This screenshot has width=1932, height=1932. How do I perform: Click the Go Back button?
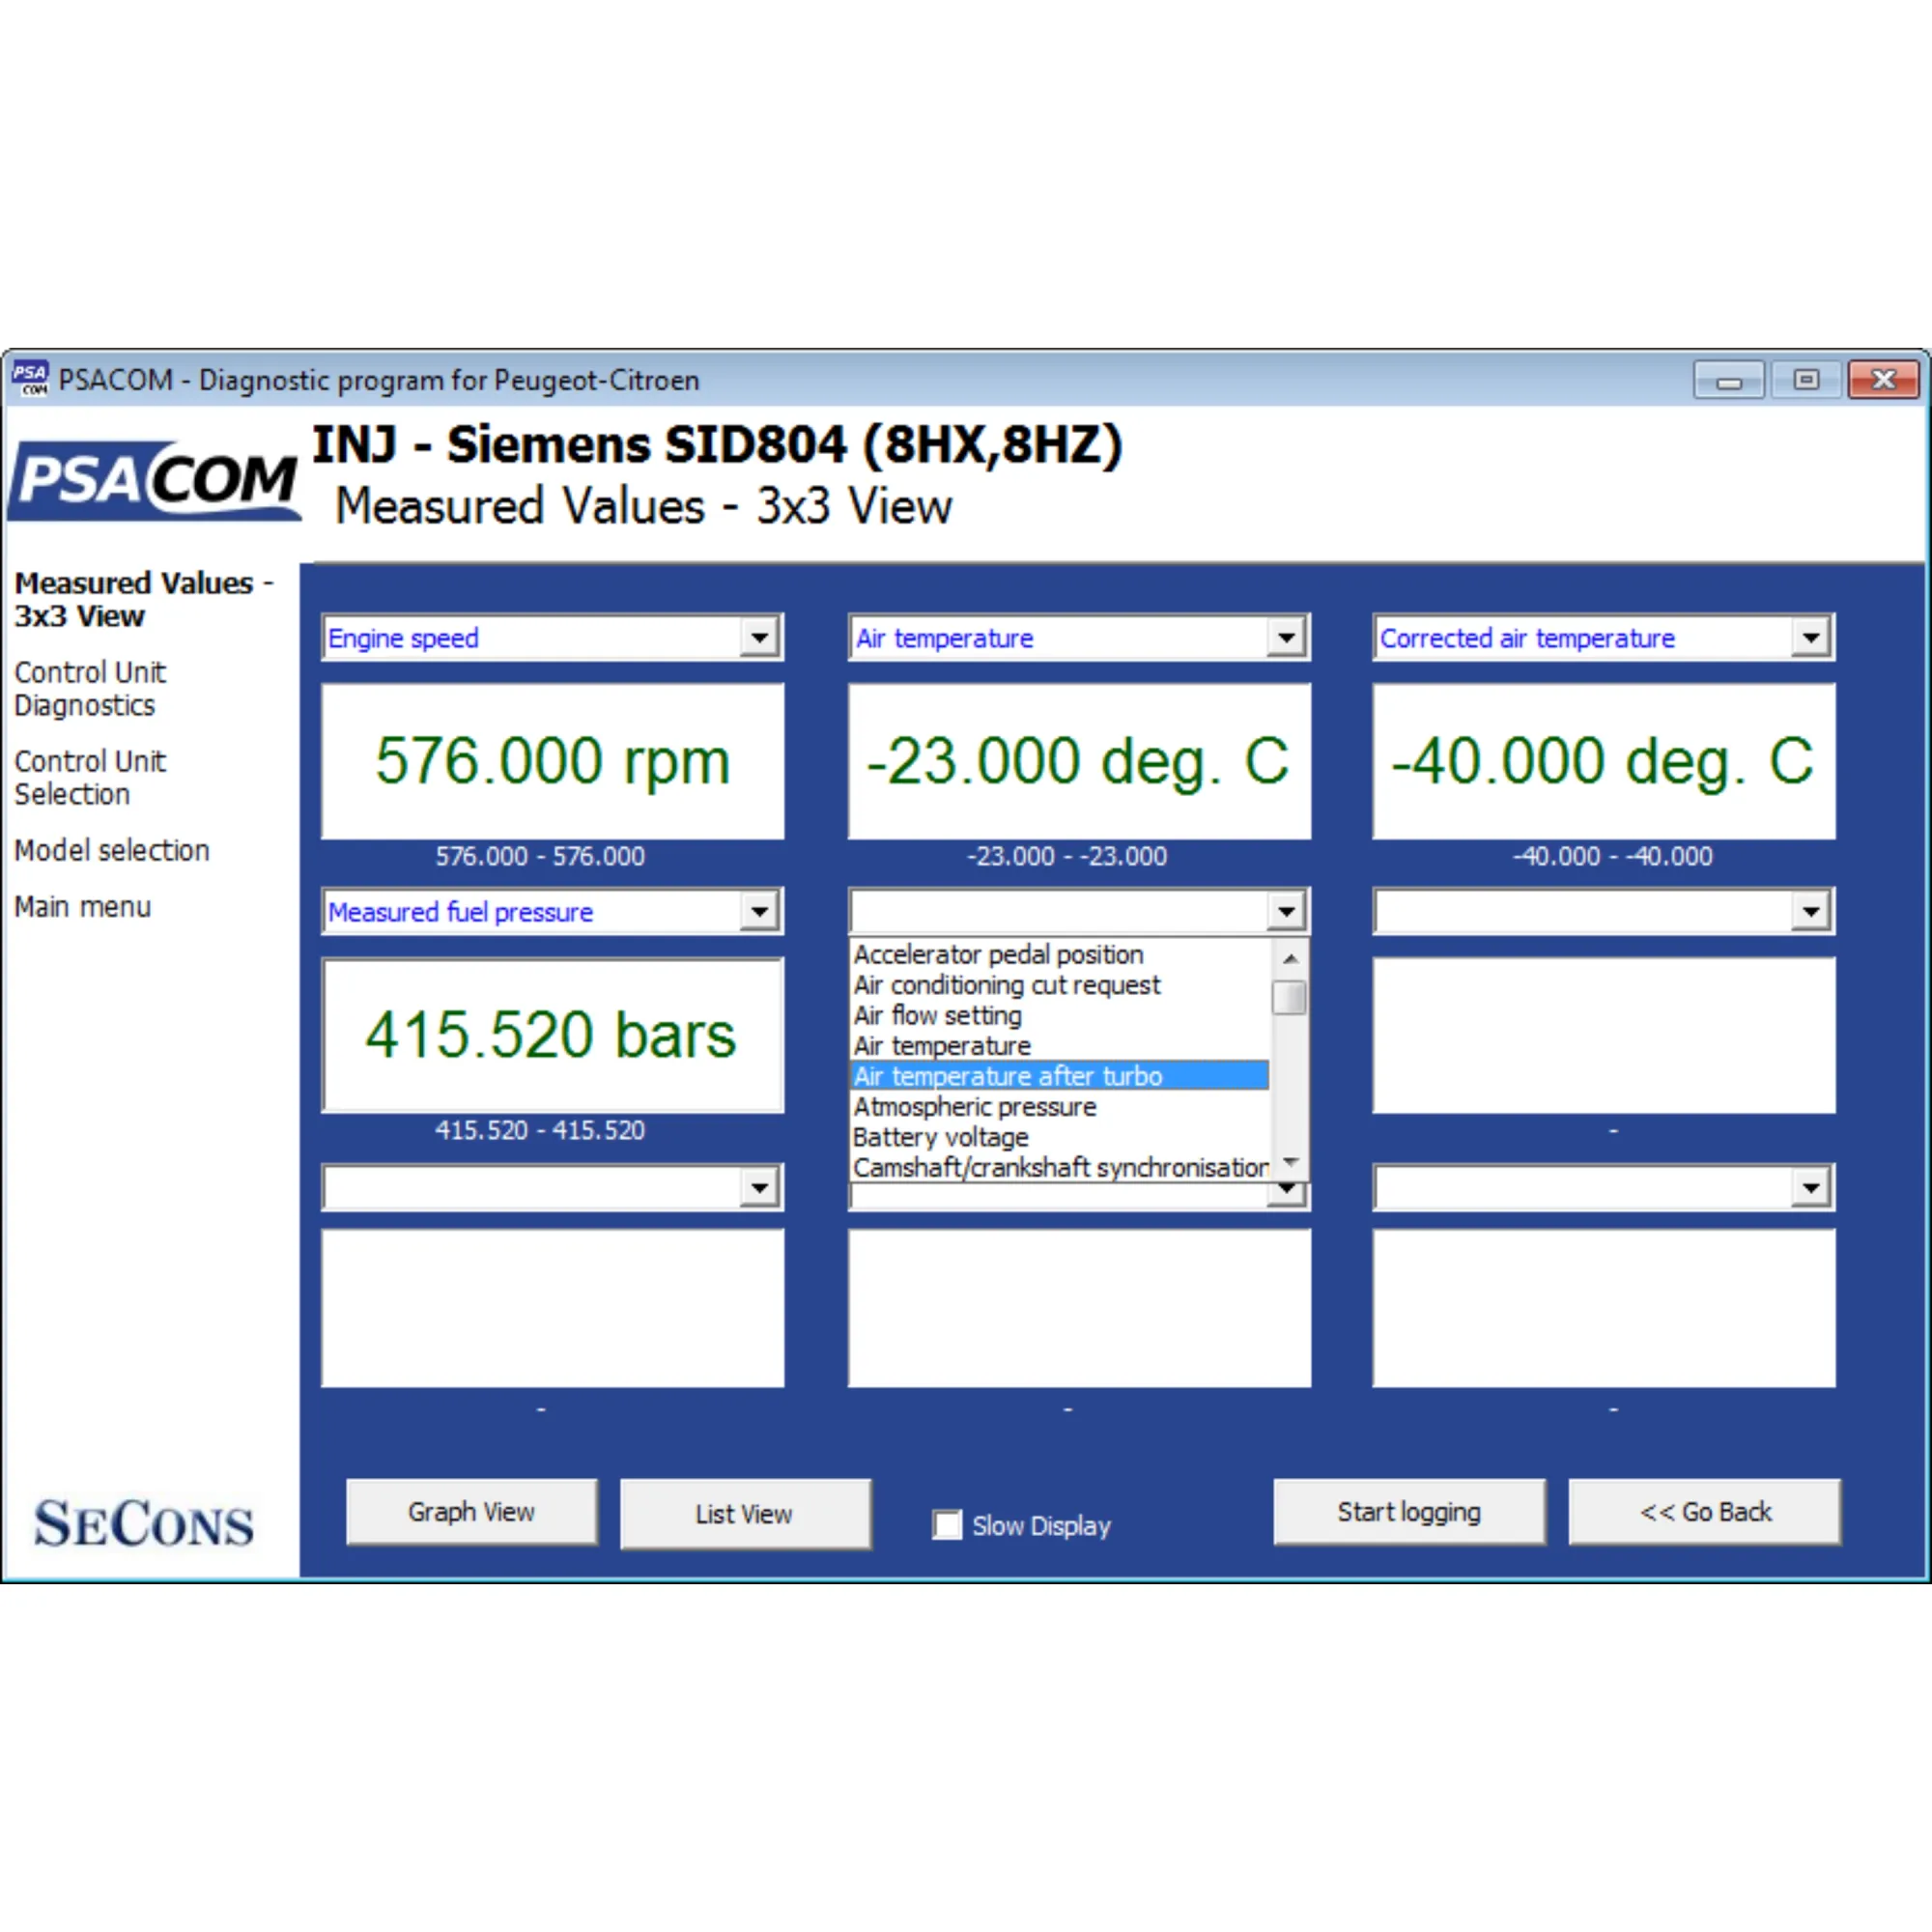point(1704,1512)
